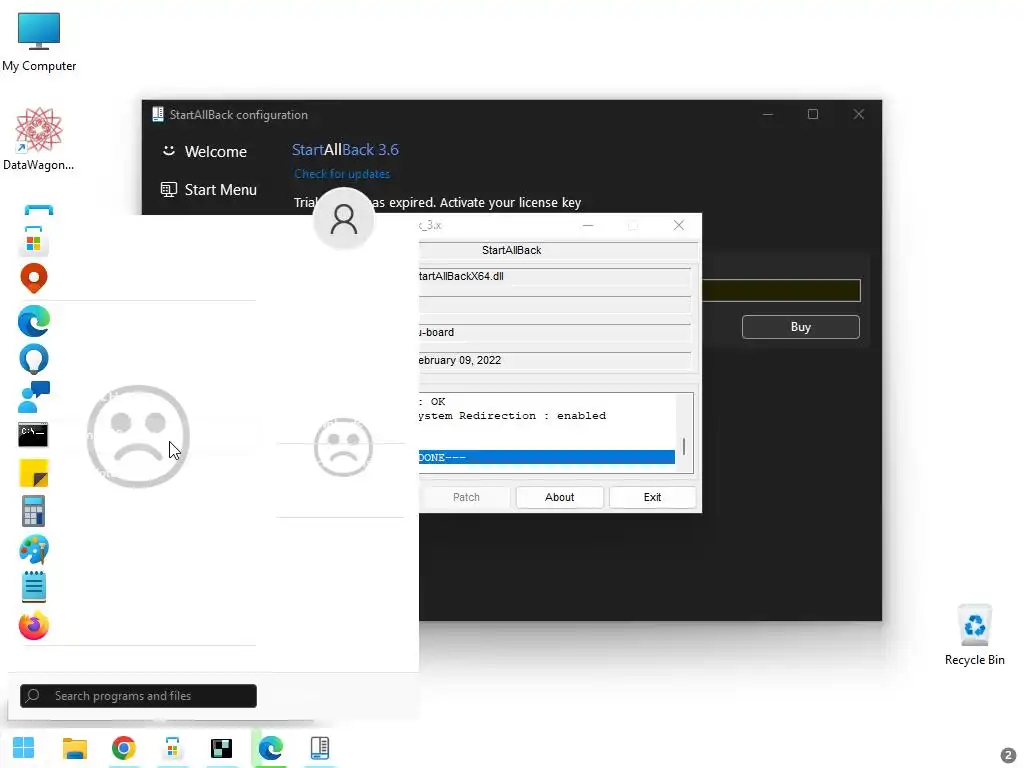Open Command Prompt from Start menu
The image size is (1024, 768).
tap(33, 435)
